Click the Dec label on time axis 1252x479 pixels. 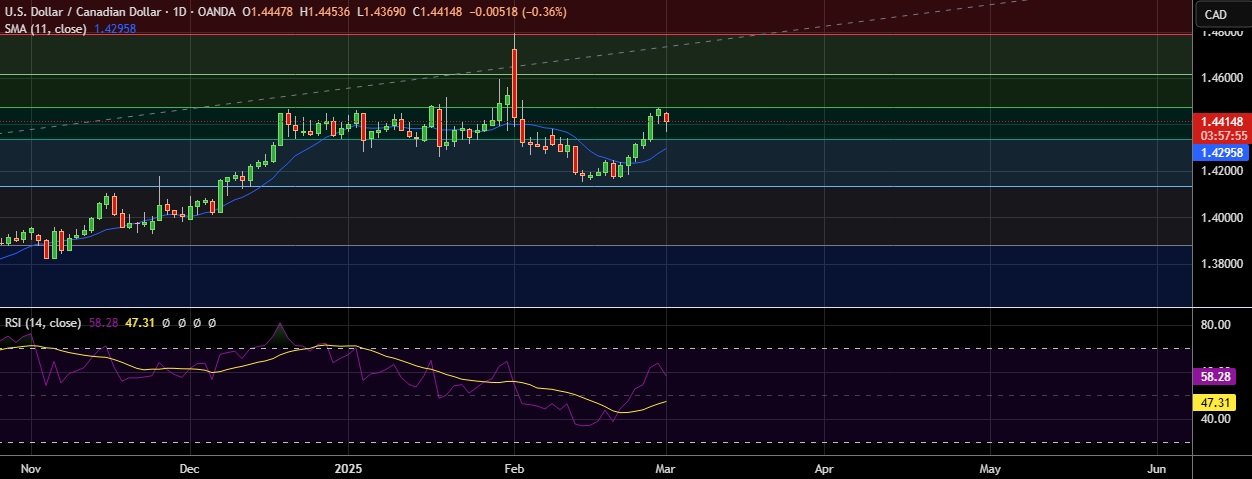pos(191,468)
